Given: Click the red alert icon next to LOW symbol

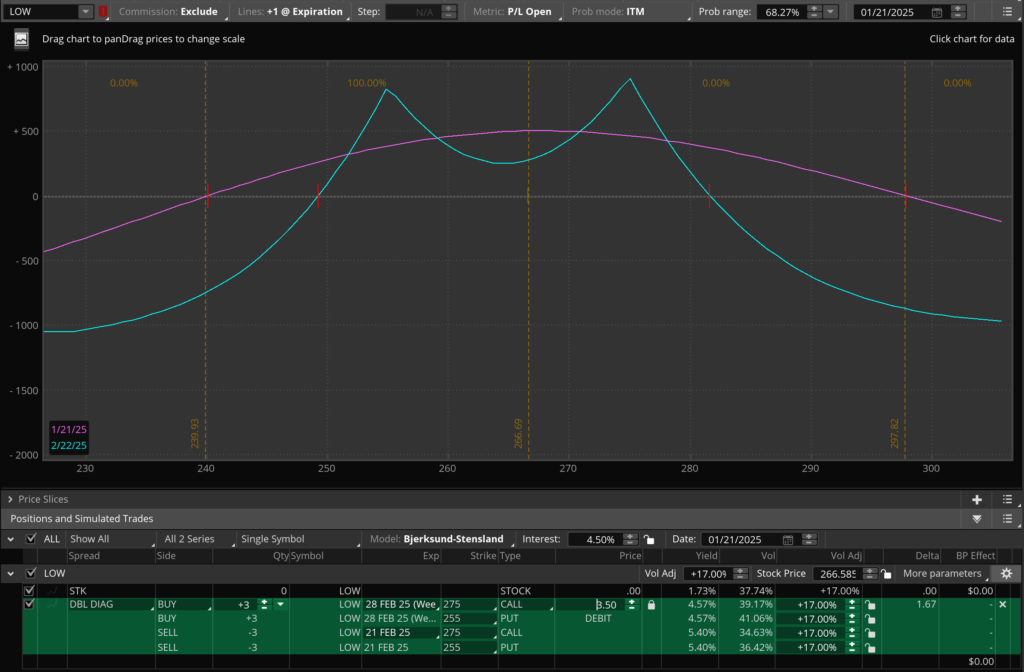Looking at the screenshot, I should pyautogui.click(x=103, y=12).
